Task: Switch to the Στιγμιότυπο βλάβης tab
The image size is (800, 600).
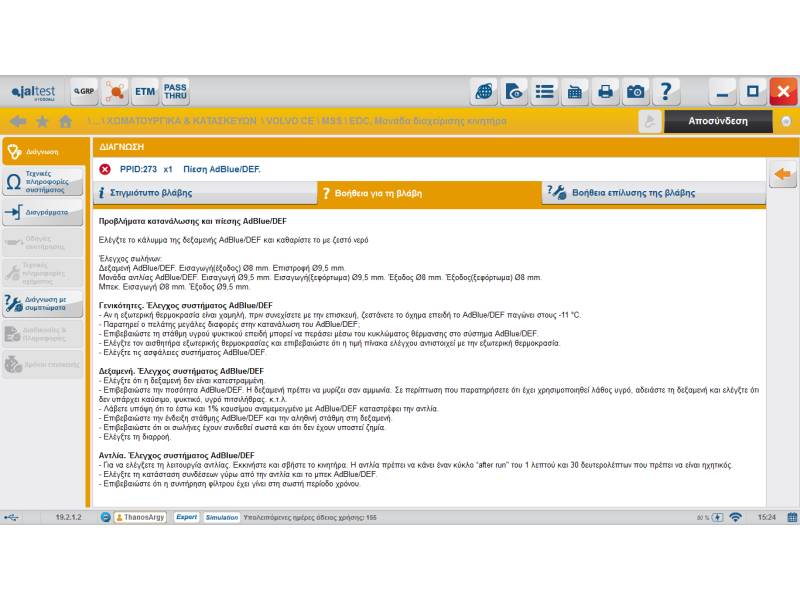Action: tap(205, 192)
